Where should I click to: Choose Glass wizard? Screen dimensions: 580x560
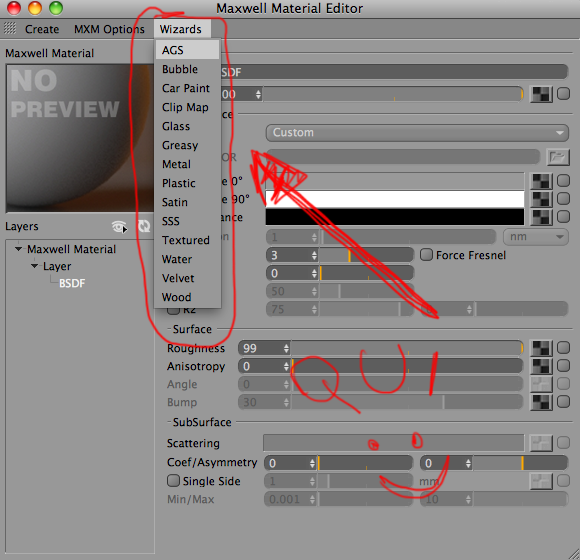coord(188,126)
